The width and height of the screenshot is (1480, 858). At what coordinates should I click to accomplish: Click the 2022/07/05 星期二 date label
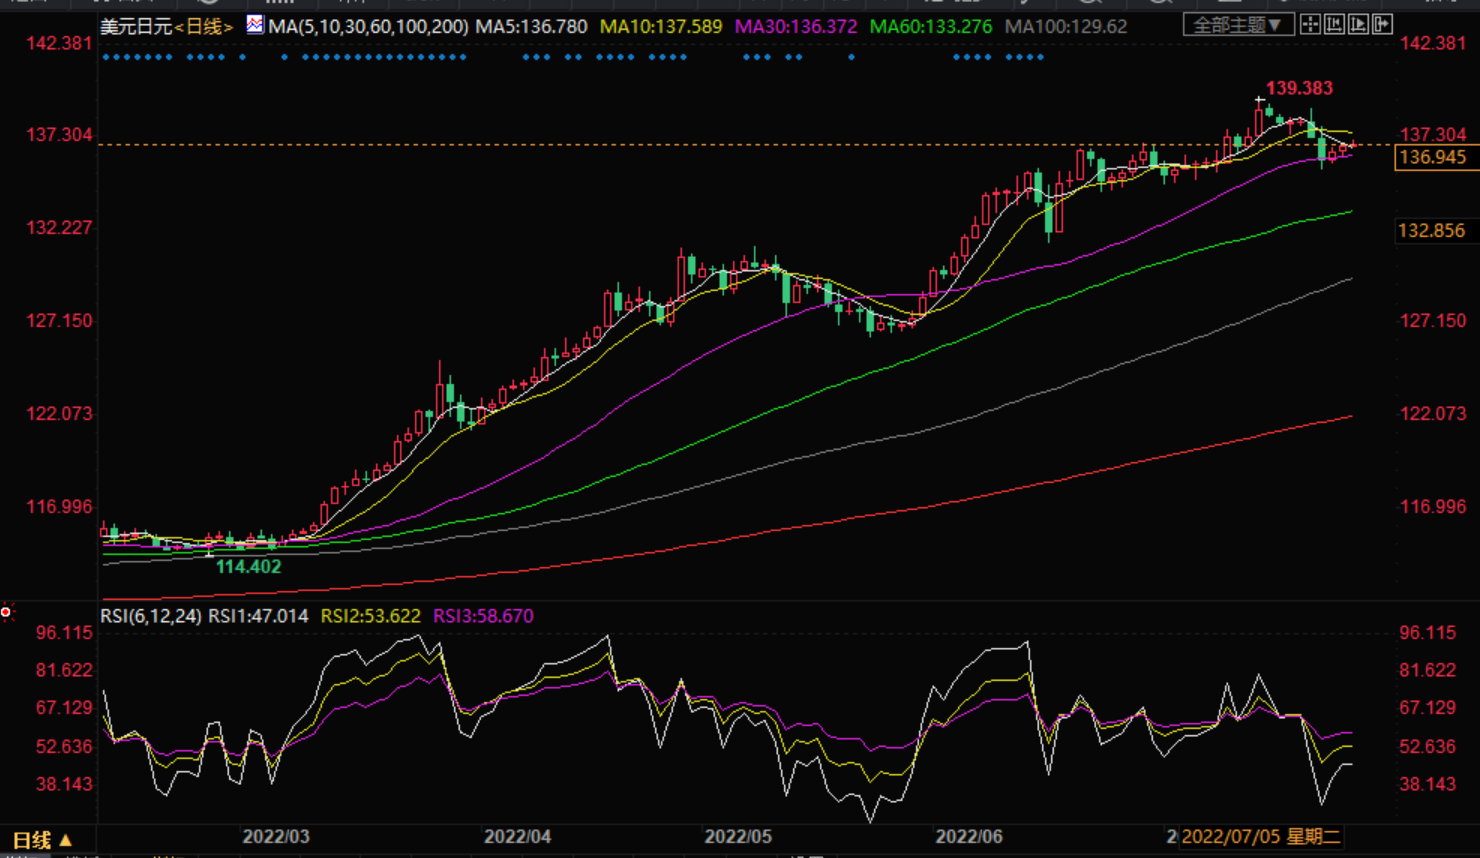pyautogui.click(x=1260, y=837)
